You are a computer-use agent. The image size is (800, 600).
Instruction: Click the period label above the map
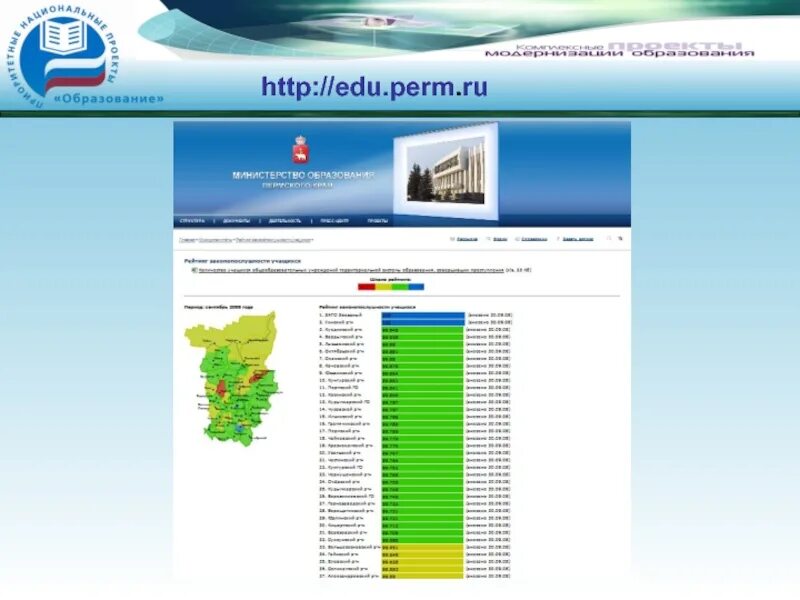(218, 307)
